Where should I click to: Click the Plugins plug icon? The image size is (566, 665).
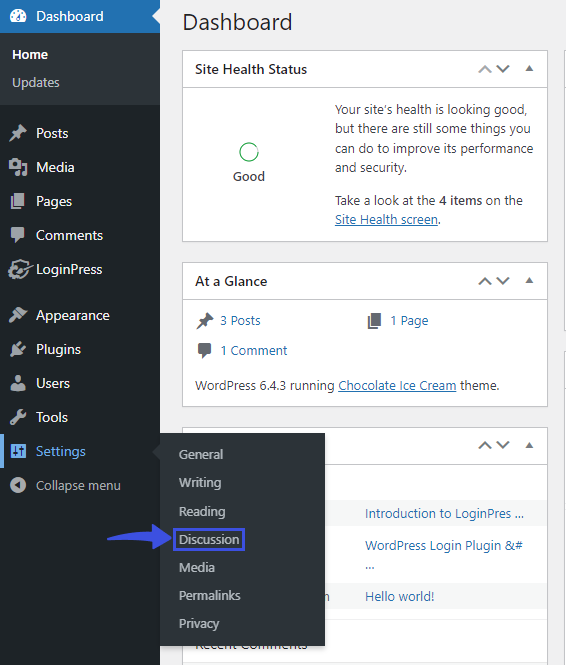pyautogui.click(x=18, y=349)
